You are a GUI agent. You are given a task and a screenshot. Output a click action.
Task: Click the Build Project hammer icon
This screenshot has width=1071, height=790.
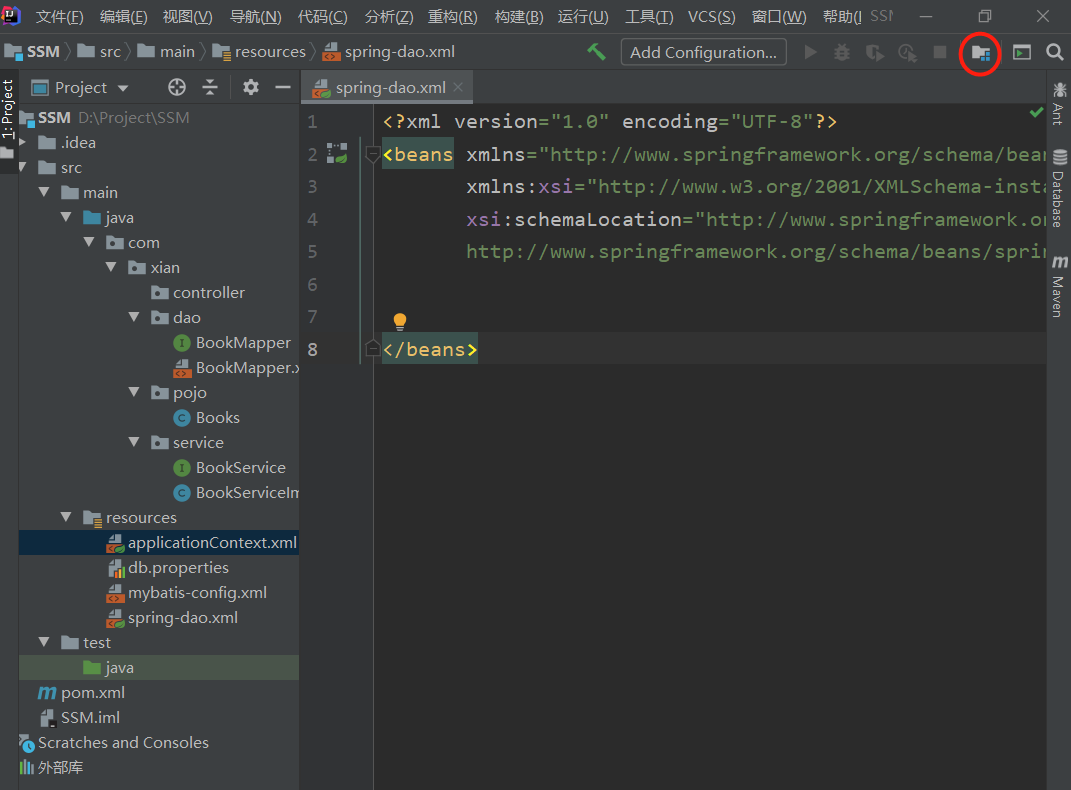596,52
